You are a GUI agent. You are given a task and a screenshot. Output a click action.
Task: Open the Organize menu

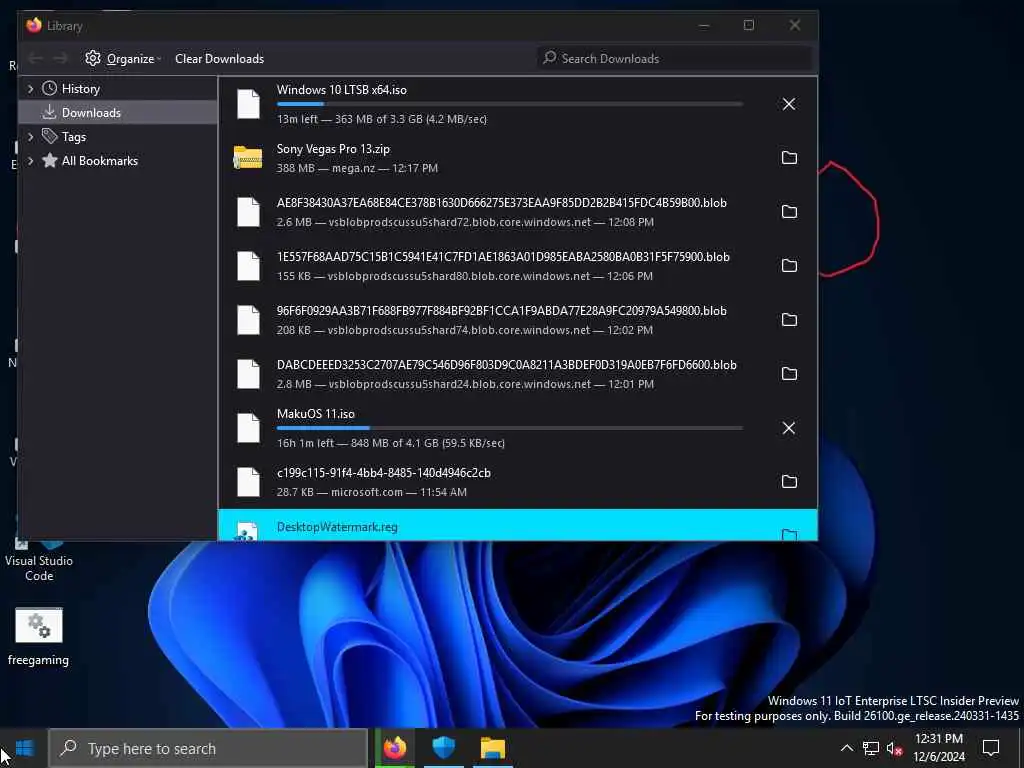pos(123,59)
